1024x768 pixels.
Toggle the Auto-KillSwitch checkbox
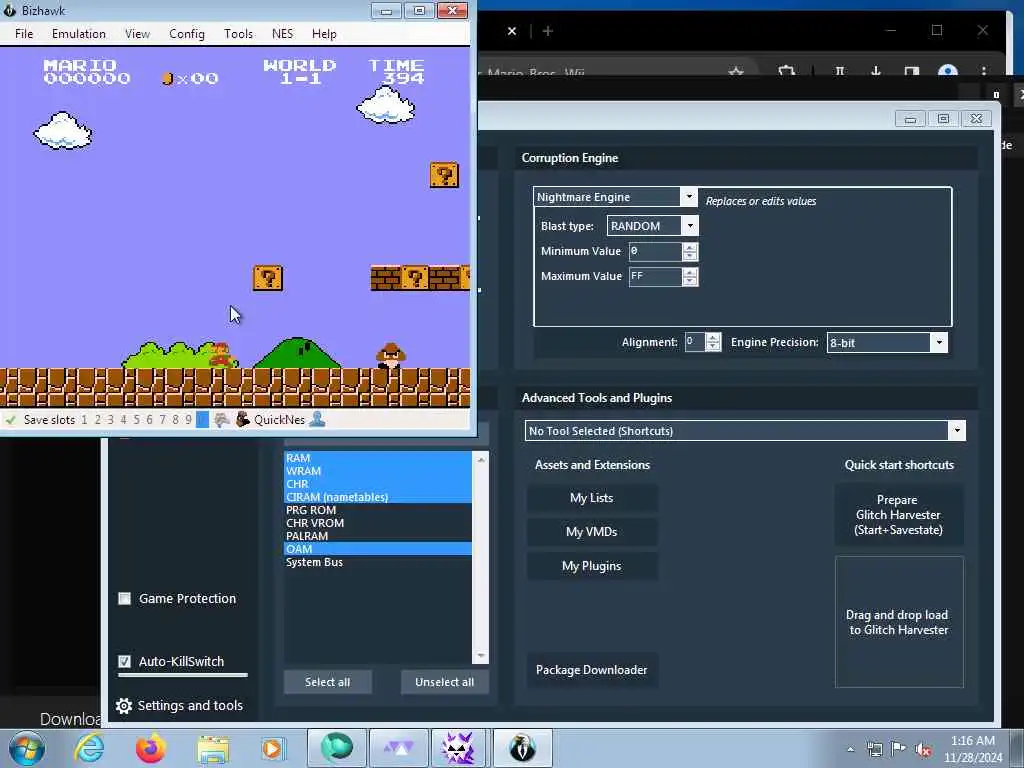(x=124, y=661)
